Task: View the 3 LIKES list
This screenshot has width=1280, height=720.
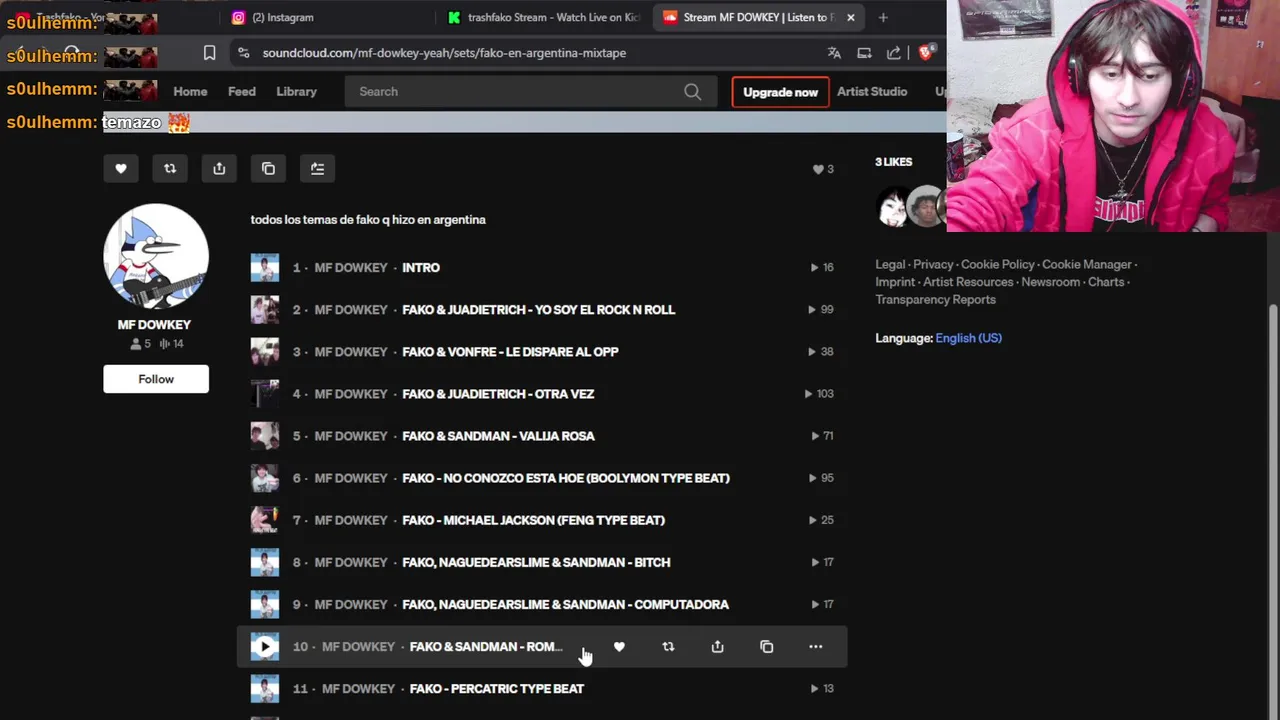Action: 894,162
